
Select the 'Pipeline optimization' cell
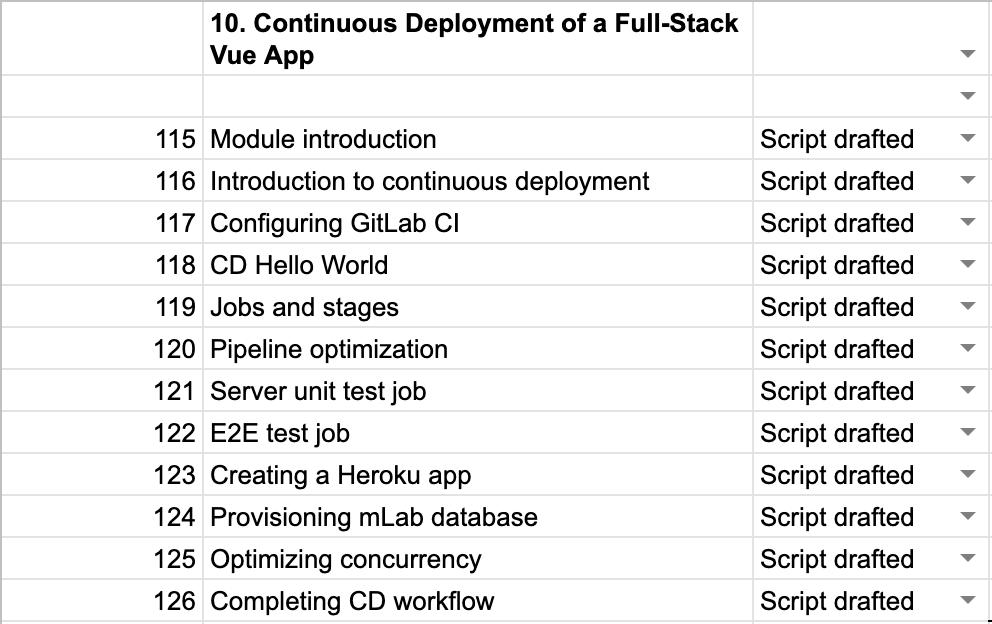click(x=477, y=349)
